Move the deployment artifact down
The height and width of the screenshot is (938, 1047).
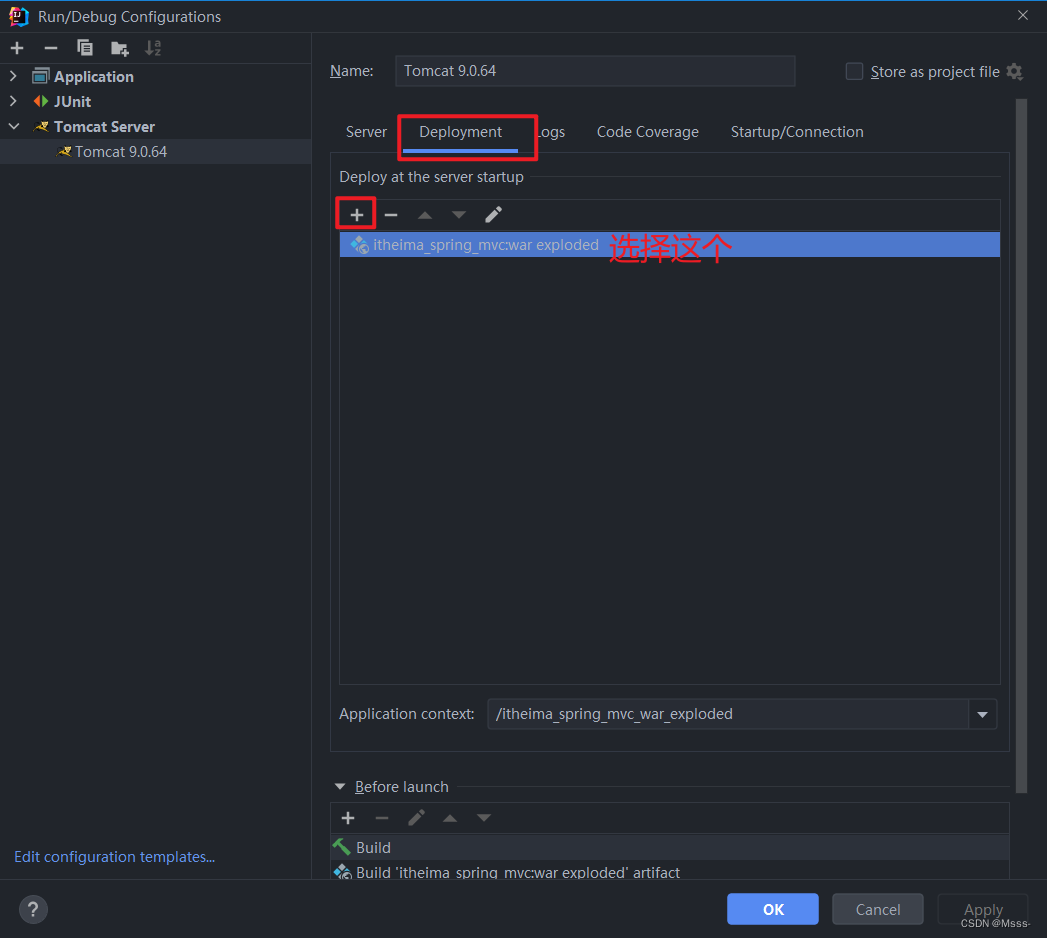point(458,213)
